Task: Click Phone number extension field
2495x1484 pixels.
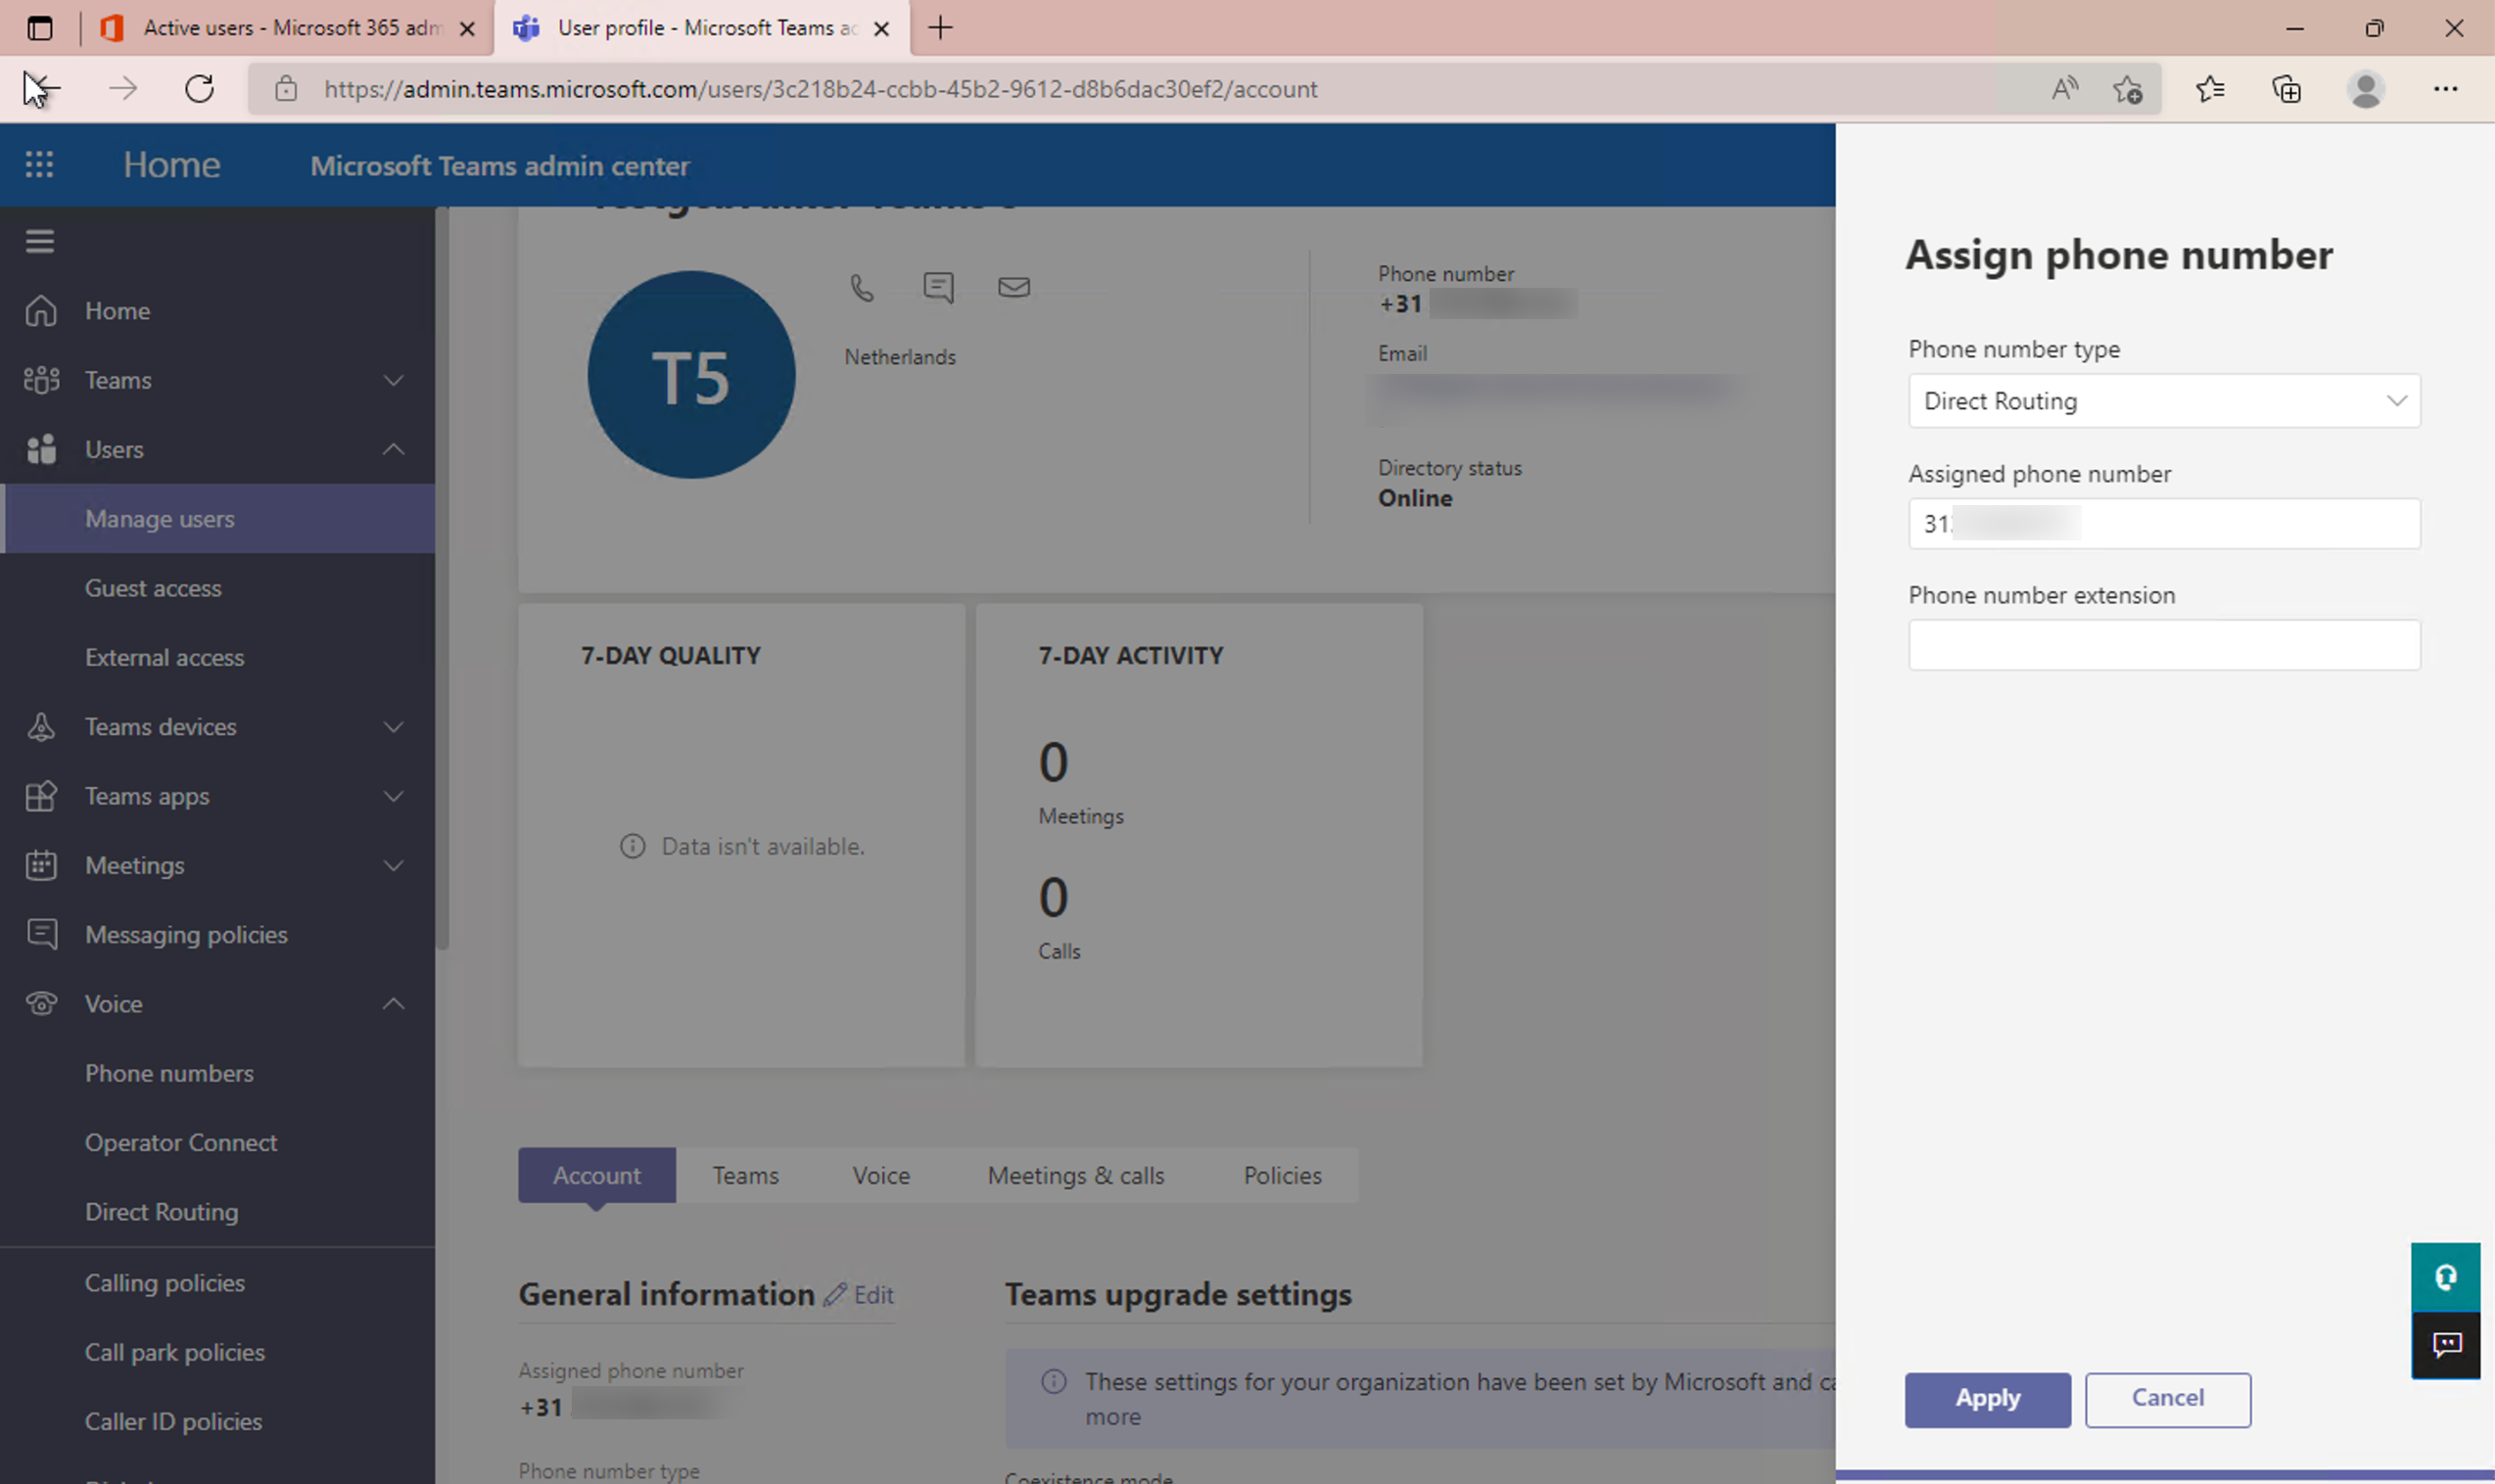Action: 2164,645
